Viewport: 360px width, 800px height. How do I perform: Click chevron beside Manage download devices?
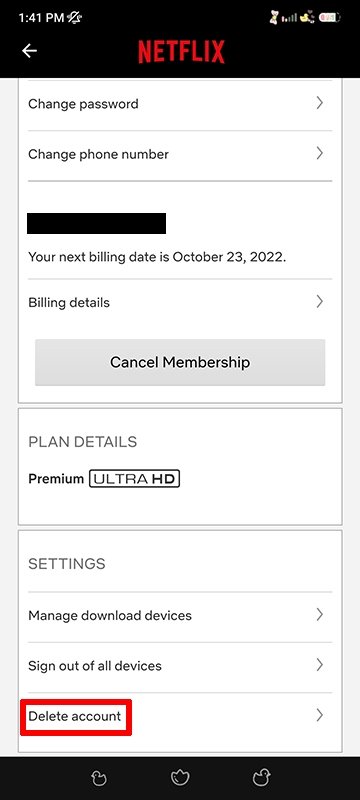[320, 614]
